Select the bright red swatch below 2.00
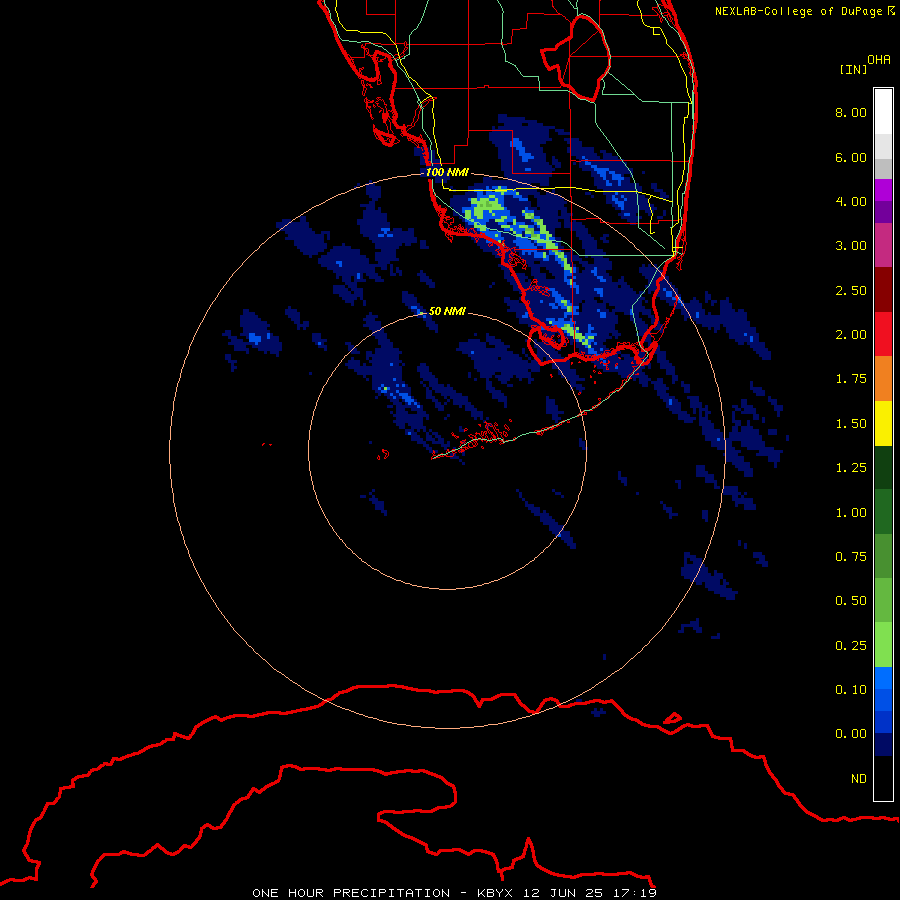This screenshot has height=900, width=900. pos(883,334)
